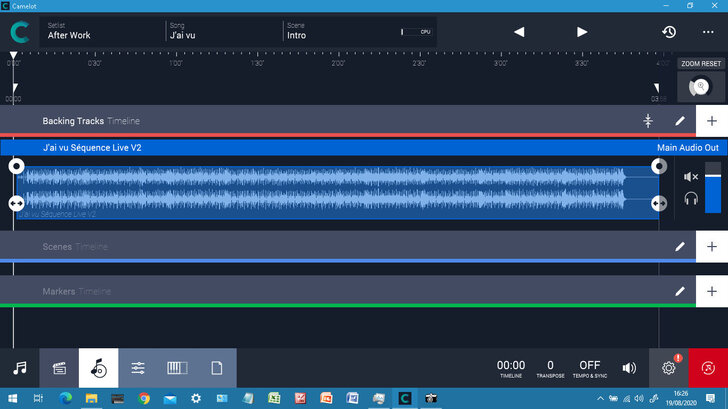Screen dimensions: 728x409
Task: Open the three-dots more options menu
Action: [x=708, y=32]
